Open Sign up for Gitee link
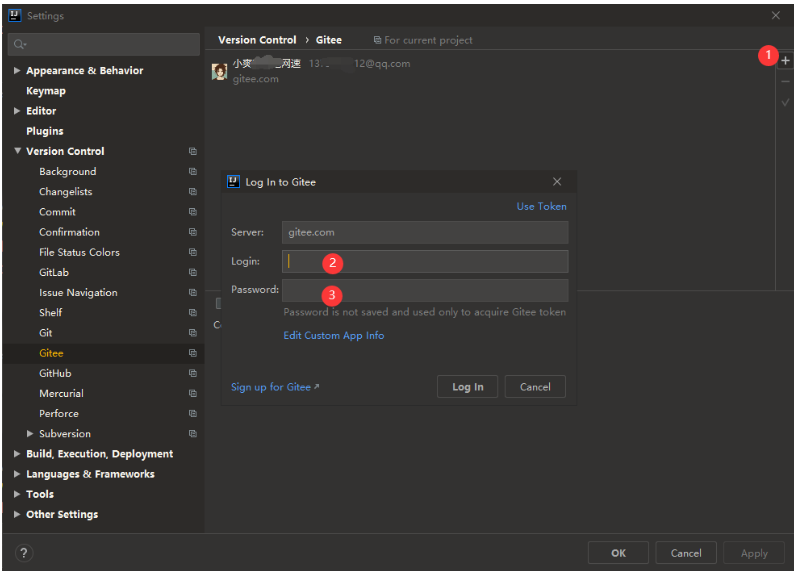Image resolution: width=794 pixels, height=571 pixels. [275, 387]
